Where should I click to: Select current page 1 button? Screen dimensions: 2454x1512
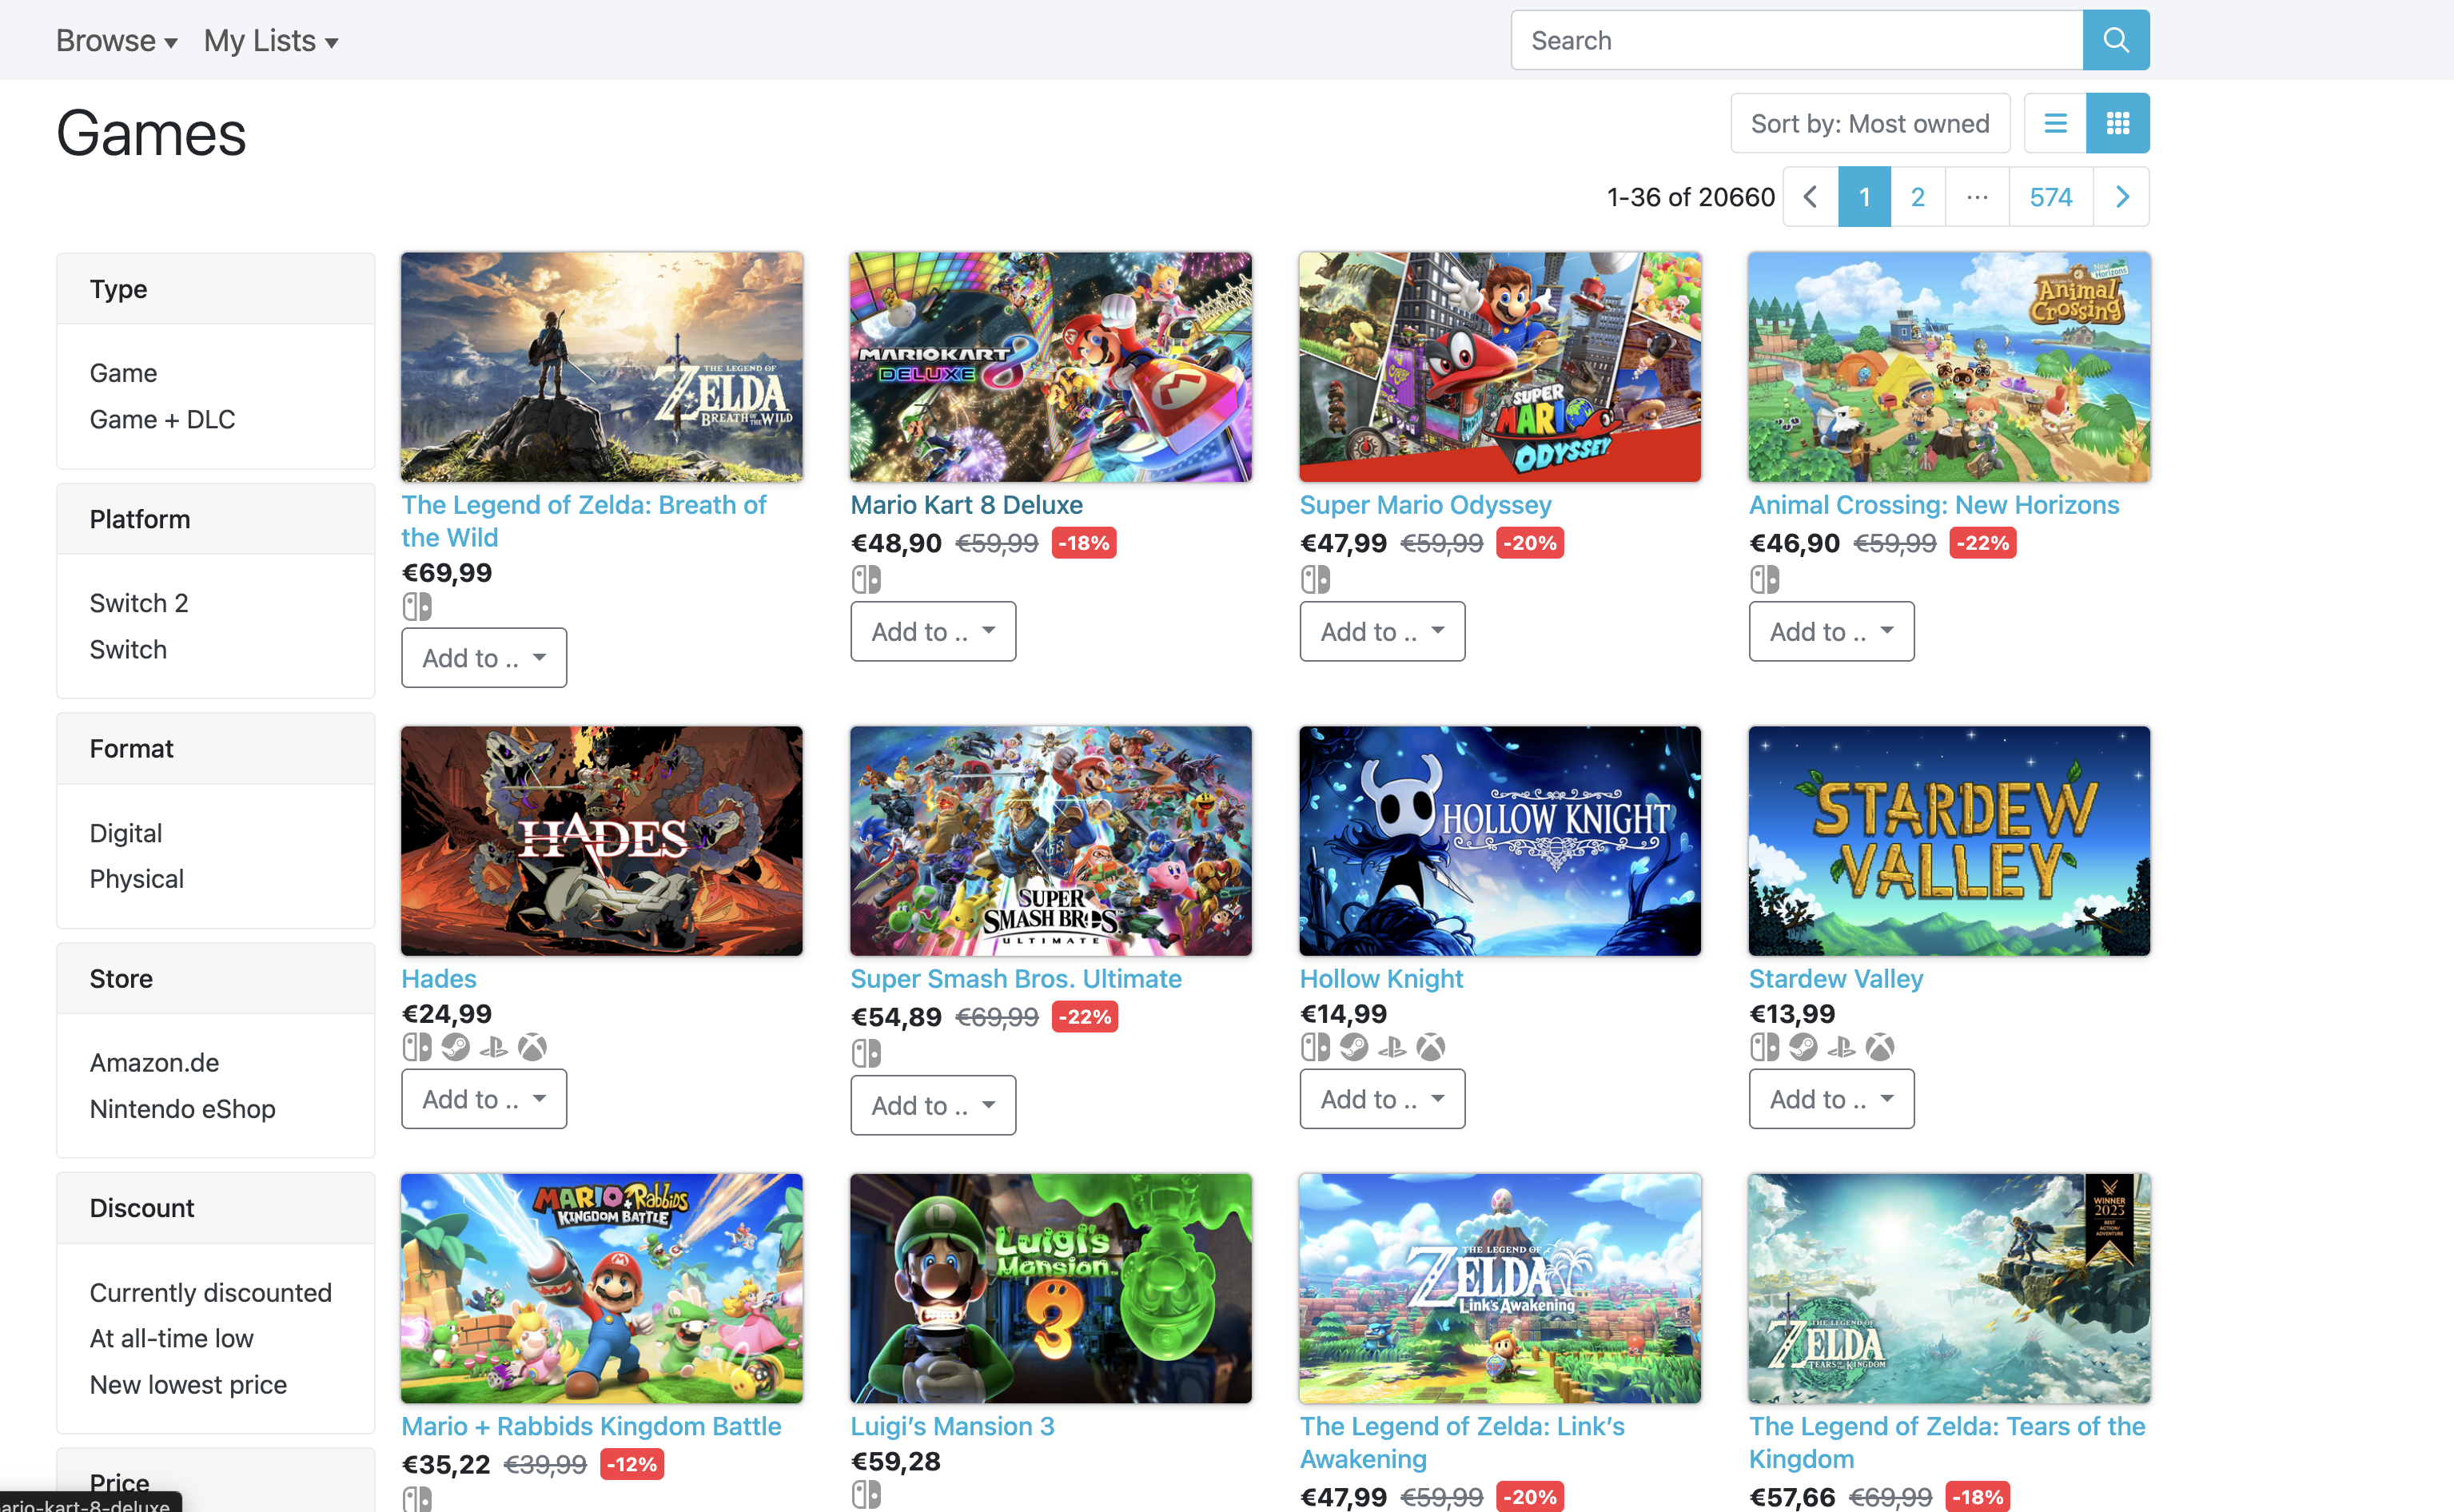point(1864,197)
